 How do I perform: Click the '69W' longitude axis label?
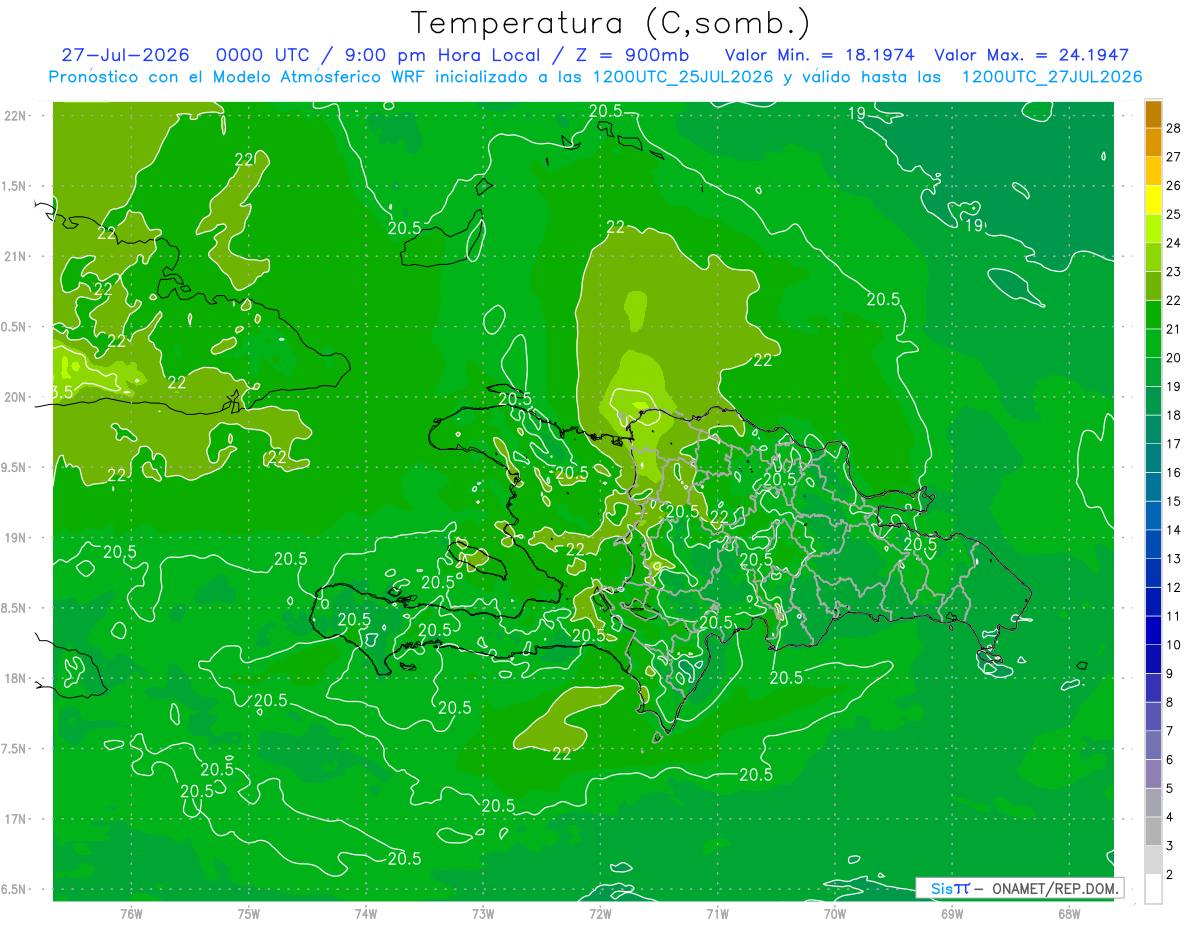pyautogui.click(x=951, y=914)
